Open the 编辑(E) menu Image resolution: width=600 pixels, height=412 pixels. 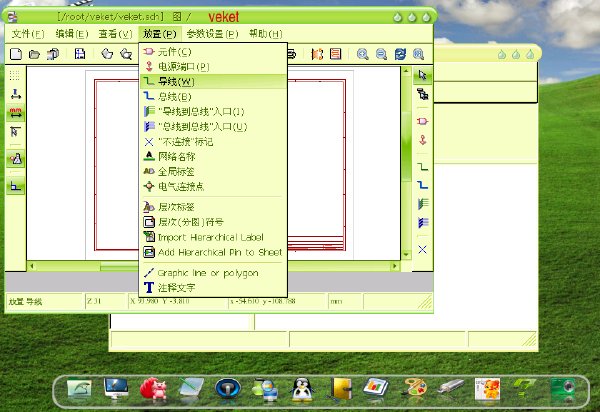(72, 34)
